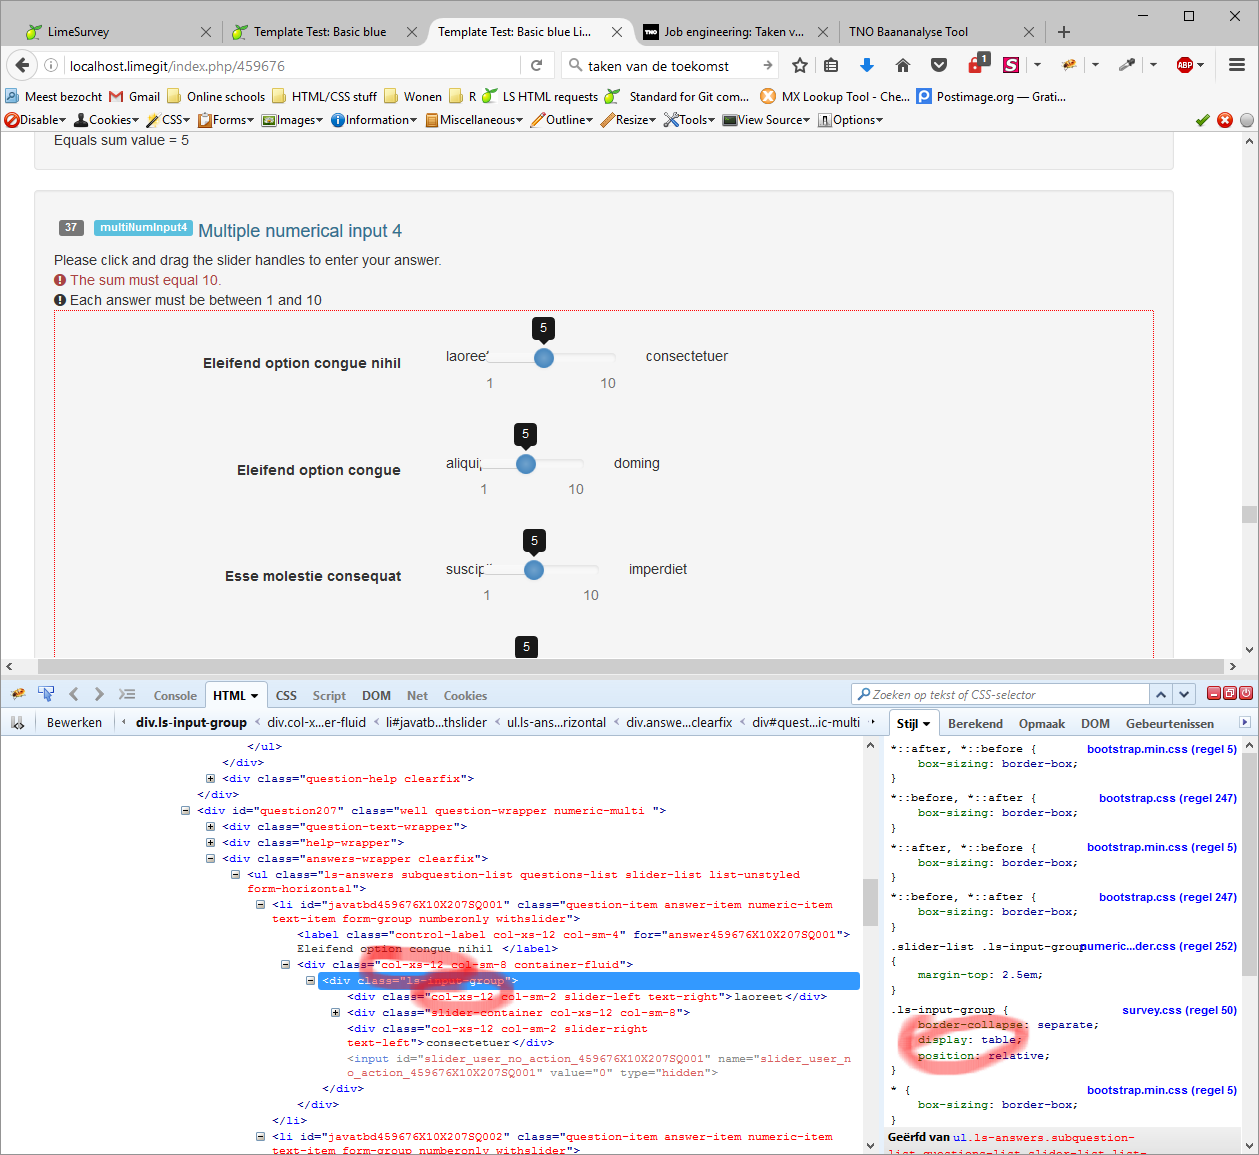The image size is (1259, 1155).
Task: Open a new browser tab with the plus icon
Action: pyautogui.click(x=1064, y=32)
